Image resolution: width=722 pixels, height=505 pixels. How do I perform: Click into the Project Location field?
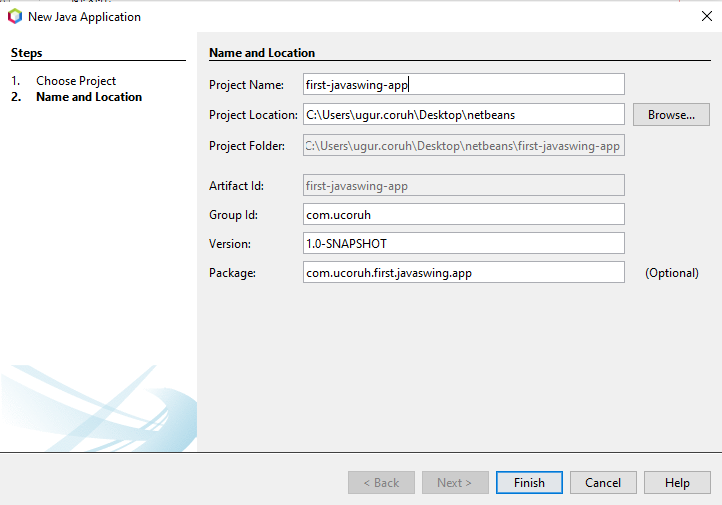(464, 114)
